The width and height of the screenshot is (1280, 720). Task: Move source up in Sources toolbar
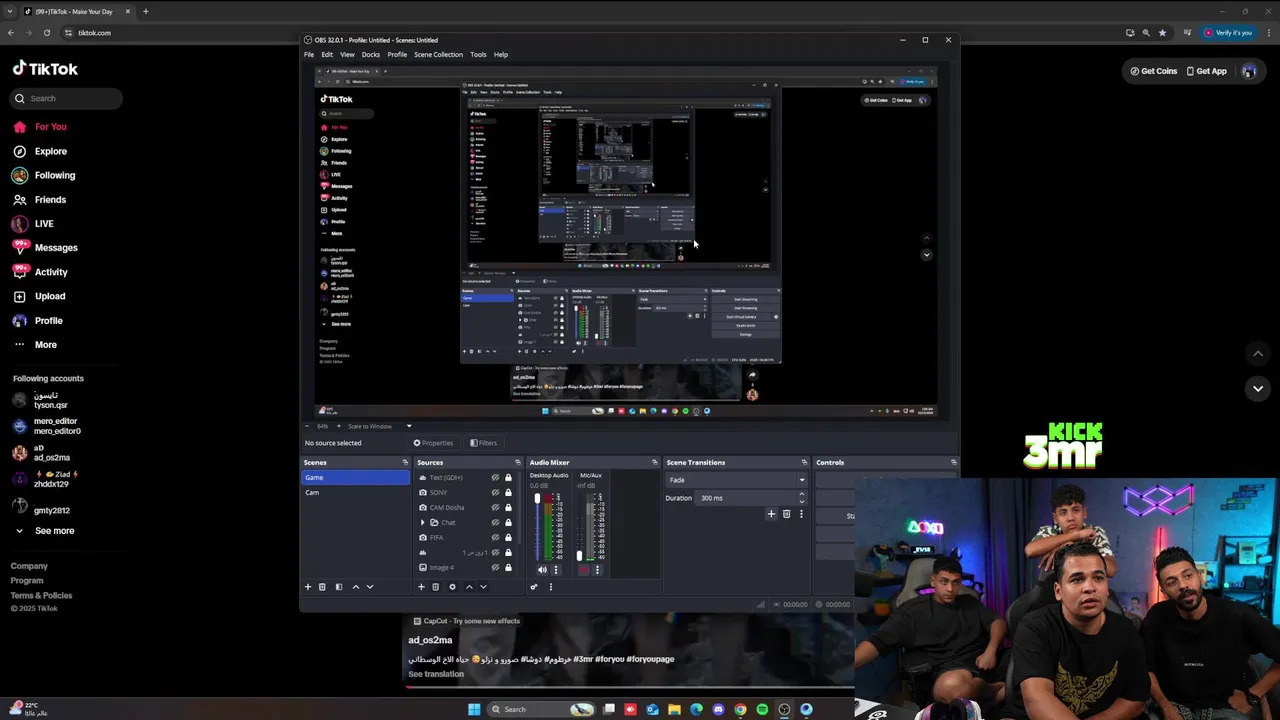(x=469, y=587)
